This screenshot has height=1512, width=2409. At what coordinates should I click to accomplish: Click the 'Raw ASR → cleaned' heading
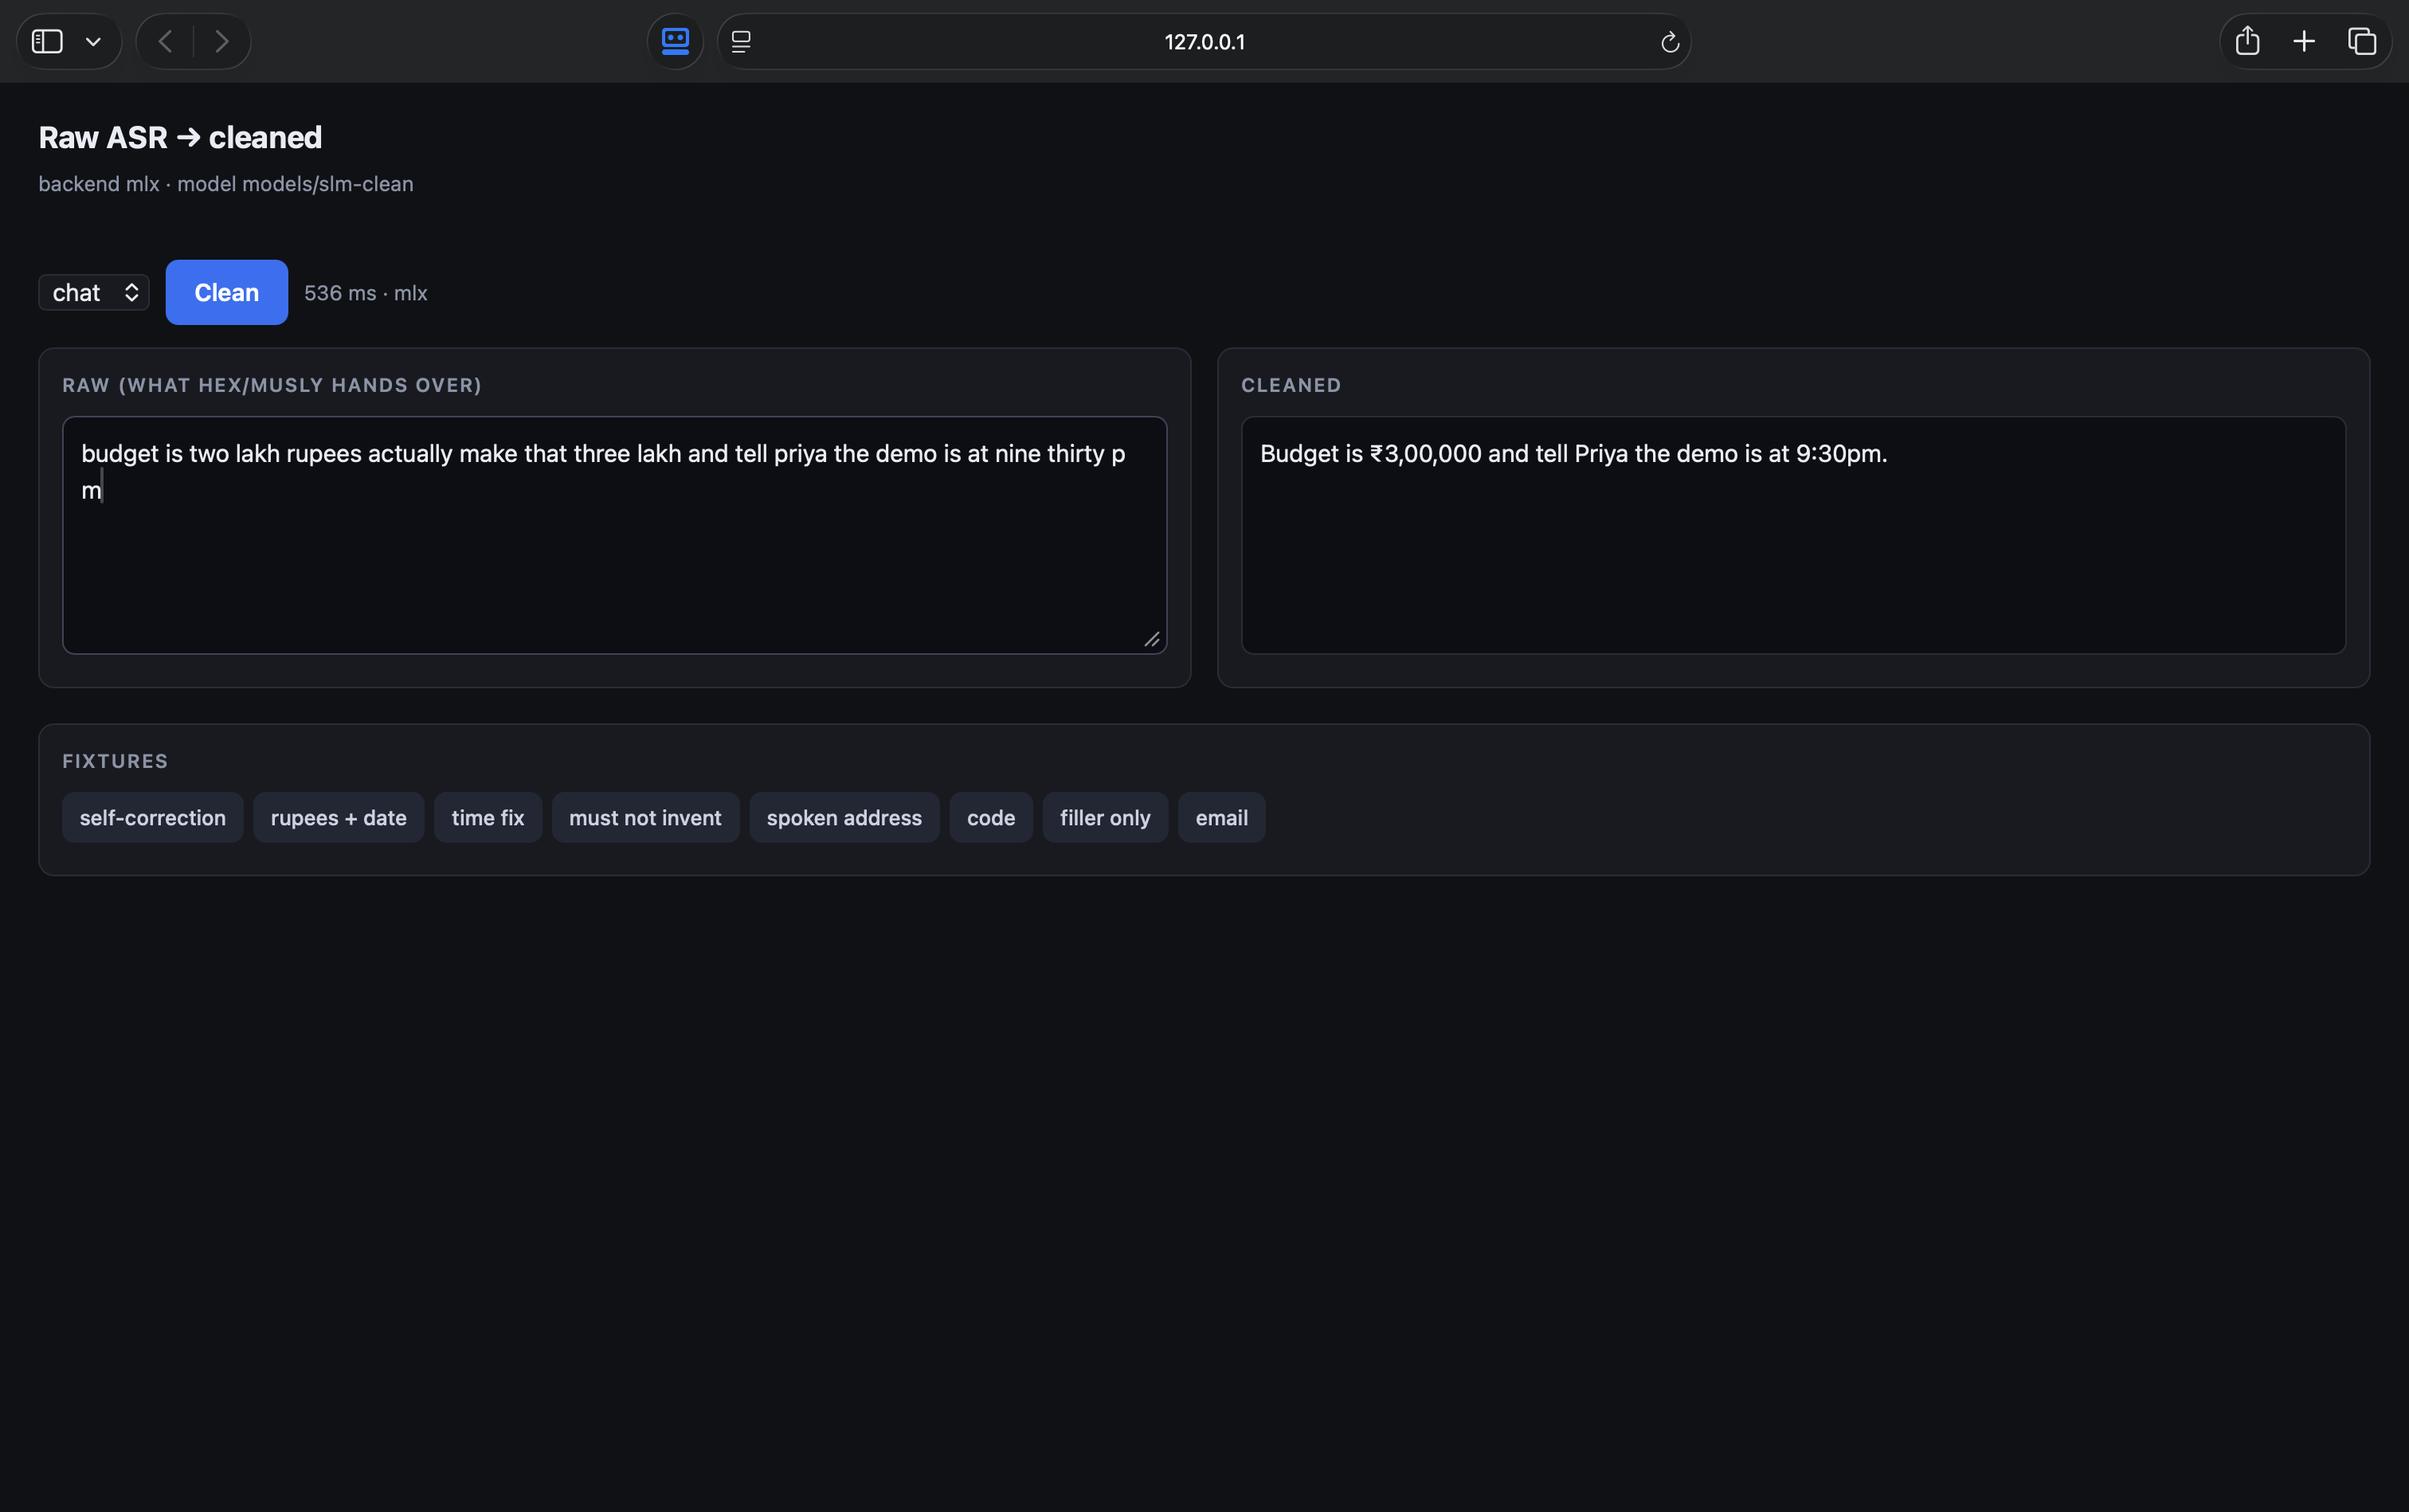tap(180, 137)
